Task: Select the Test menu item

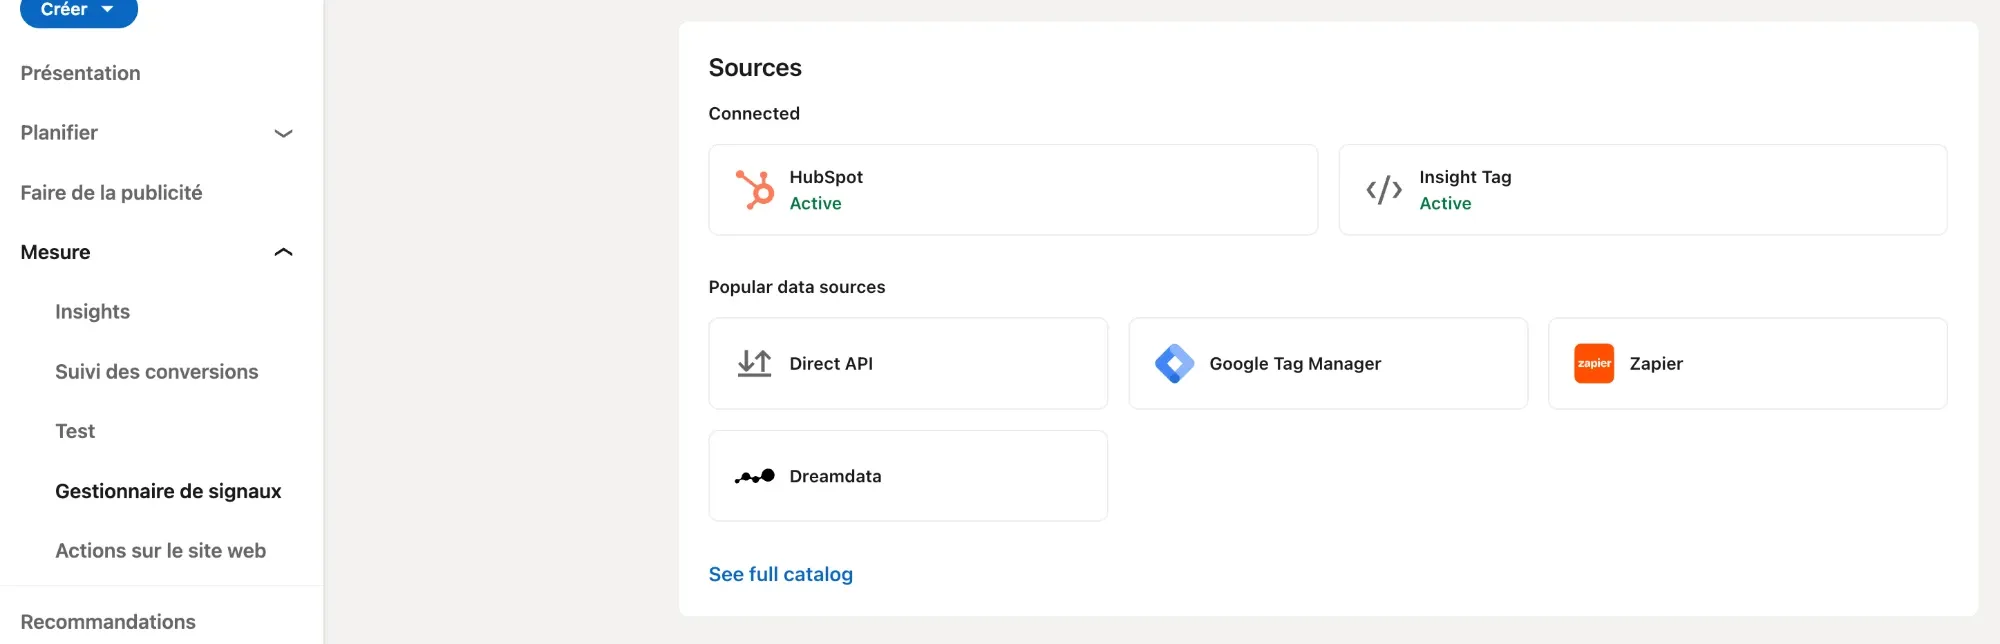Action: (75, 431)
